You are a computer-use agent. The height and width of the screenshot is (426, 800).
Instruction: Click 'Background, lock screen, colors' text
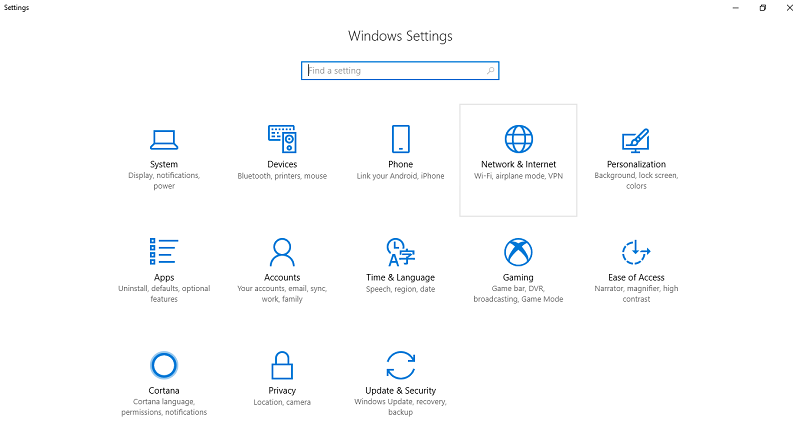coord(636,181)
